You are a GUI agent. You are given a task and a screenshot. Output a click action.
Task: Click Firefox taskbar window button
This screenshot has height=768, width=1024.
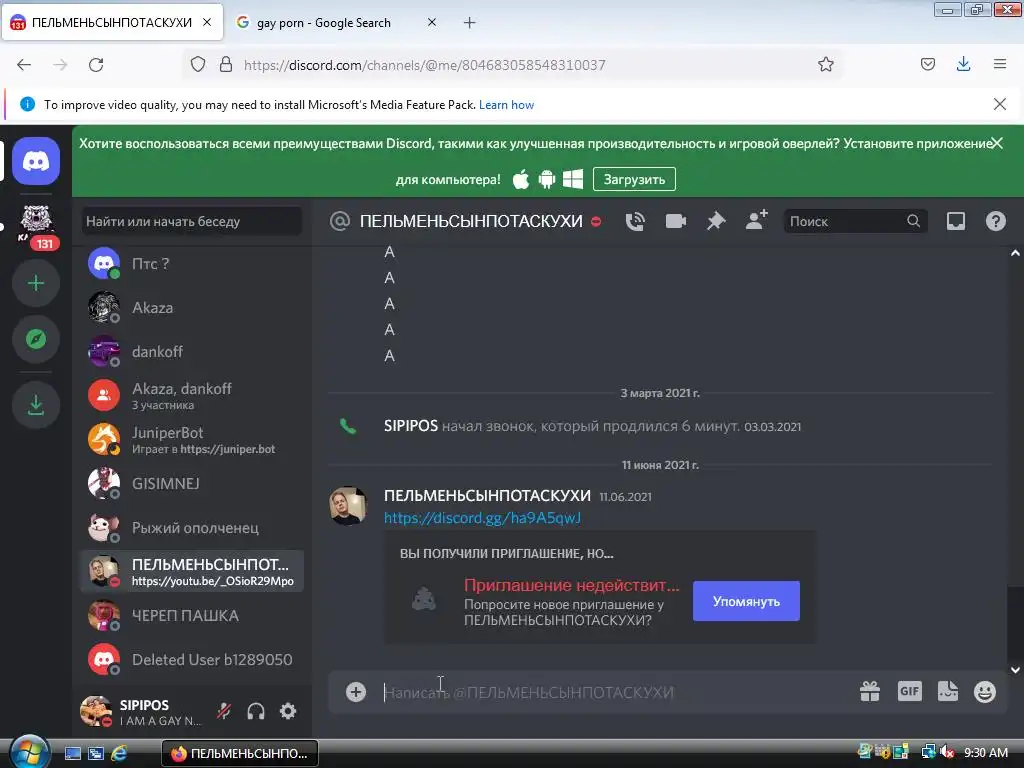click(x=240, y=753)
